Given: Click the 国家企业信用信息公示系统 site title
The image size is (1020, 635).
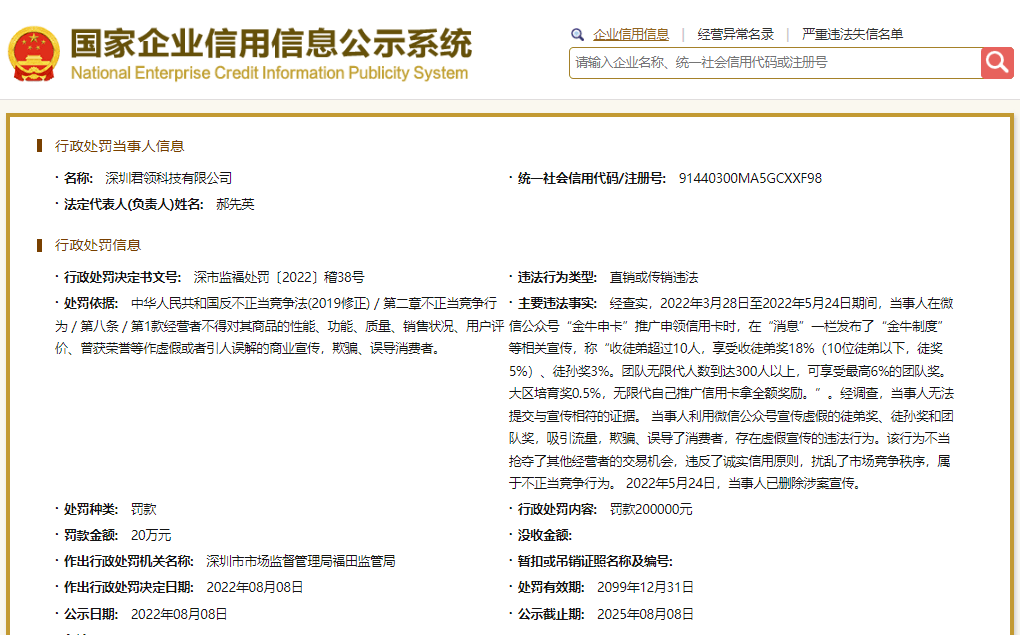Looking at the screenshot, I should [x=270, y=43].
